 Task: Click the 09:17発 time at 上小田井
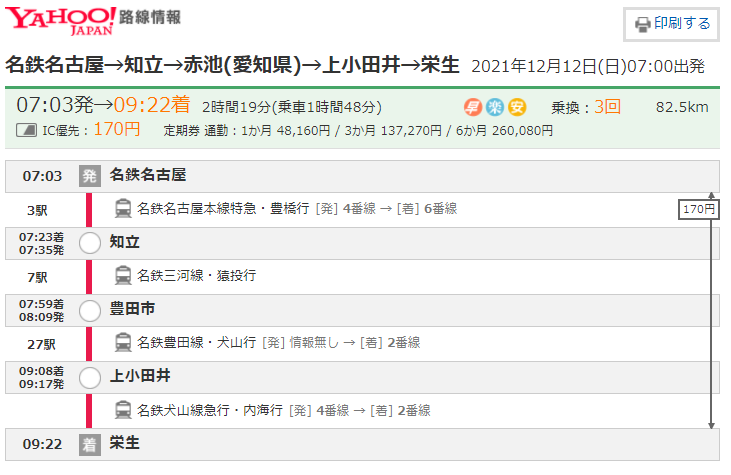click(x=41, y=385)
